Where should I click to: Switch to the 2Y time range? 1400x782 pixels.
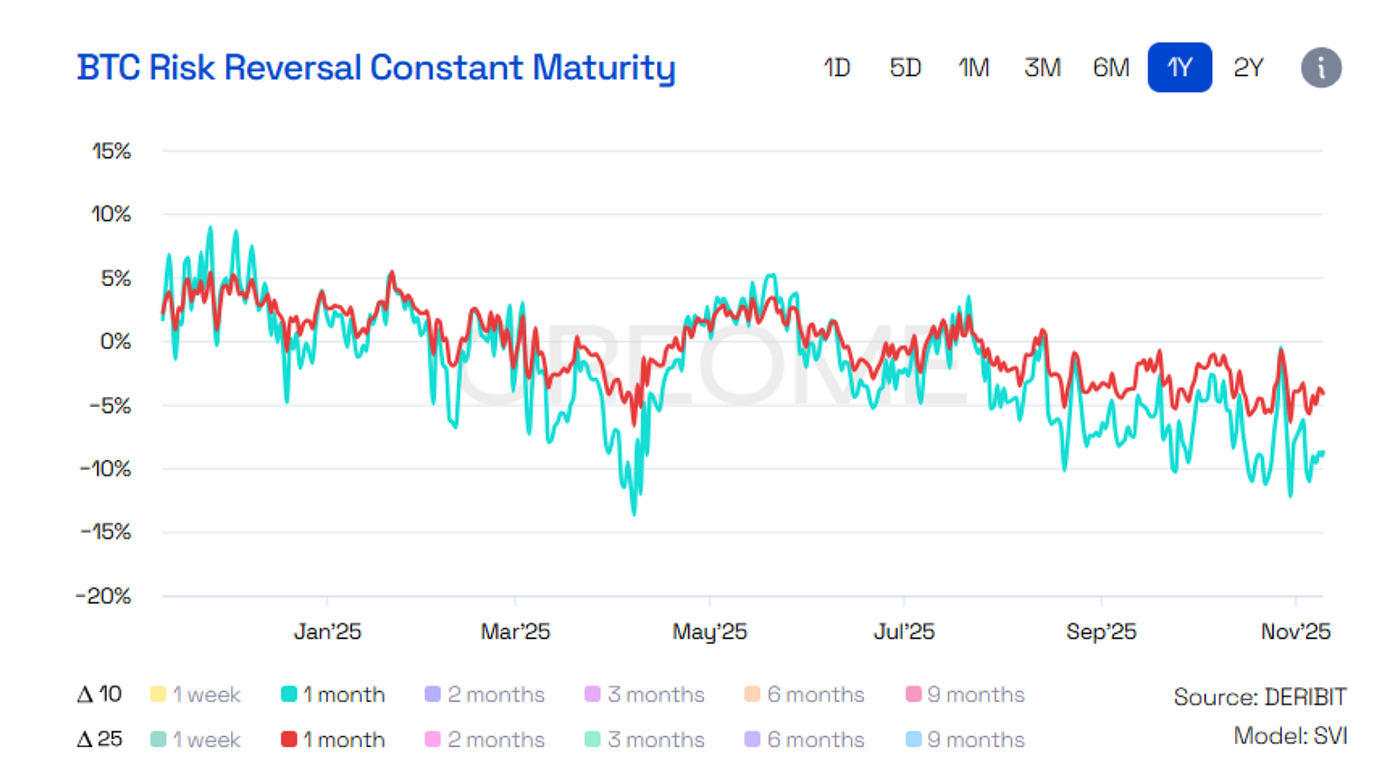(1248, 68)
